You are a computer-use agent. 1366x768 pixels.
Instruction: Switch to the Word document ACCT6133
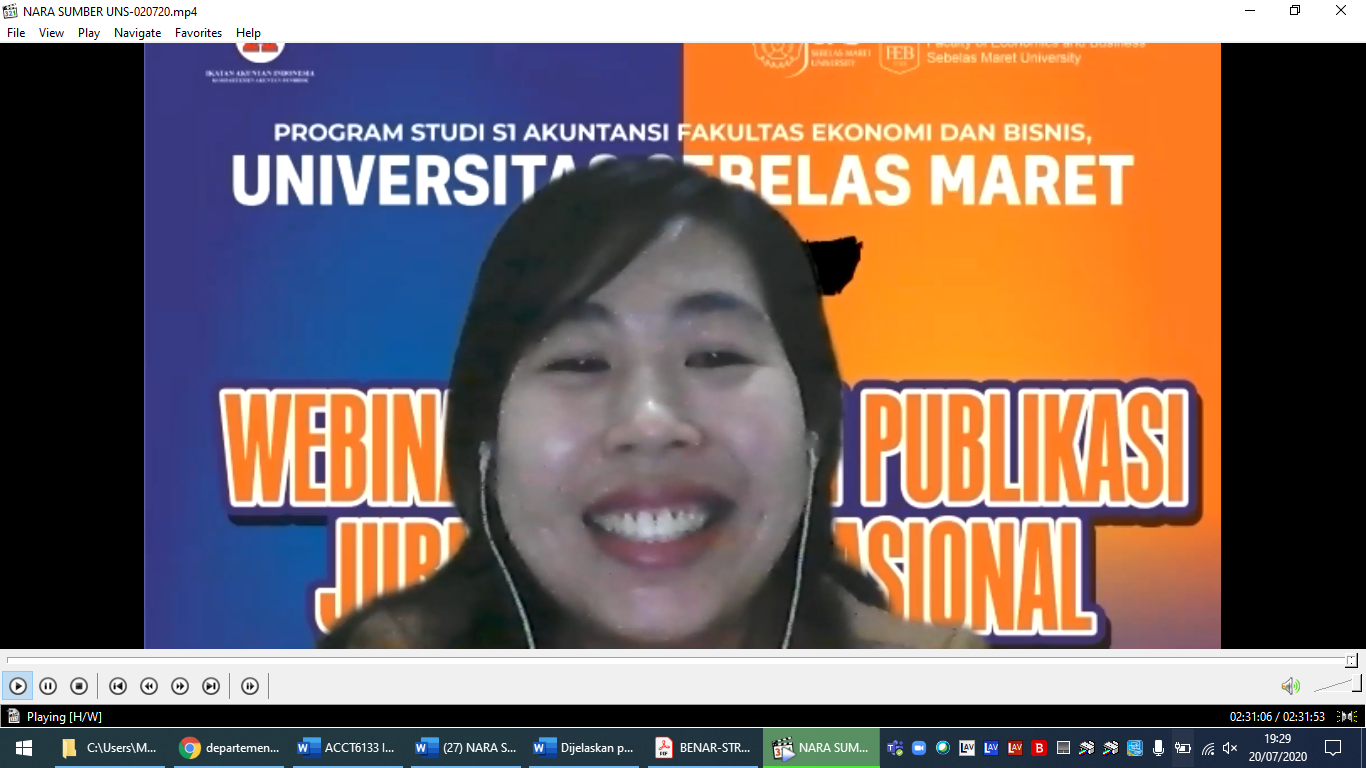(x=347, y=748)
